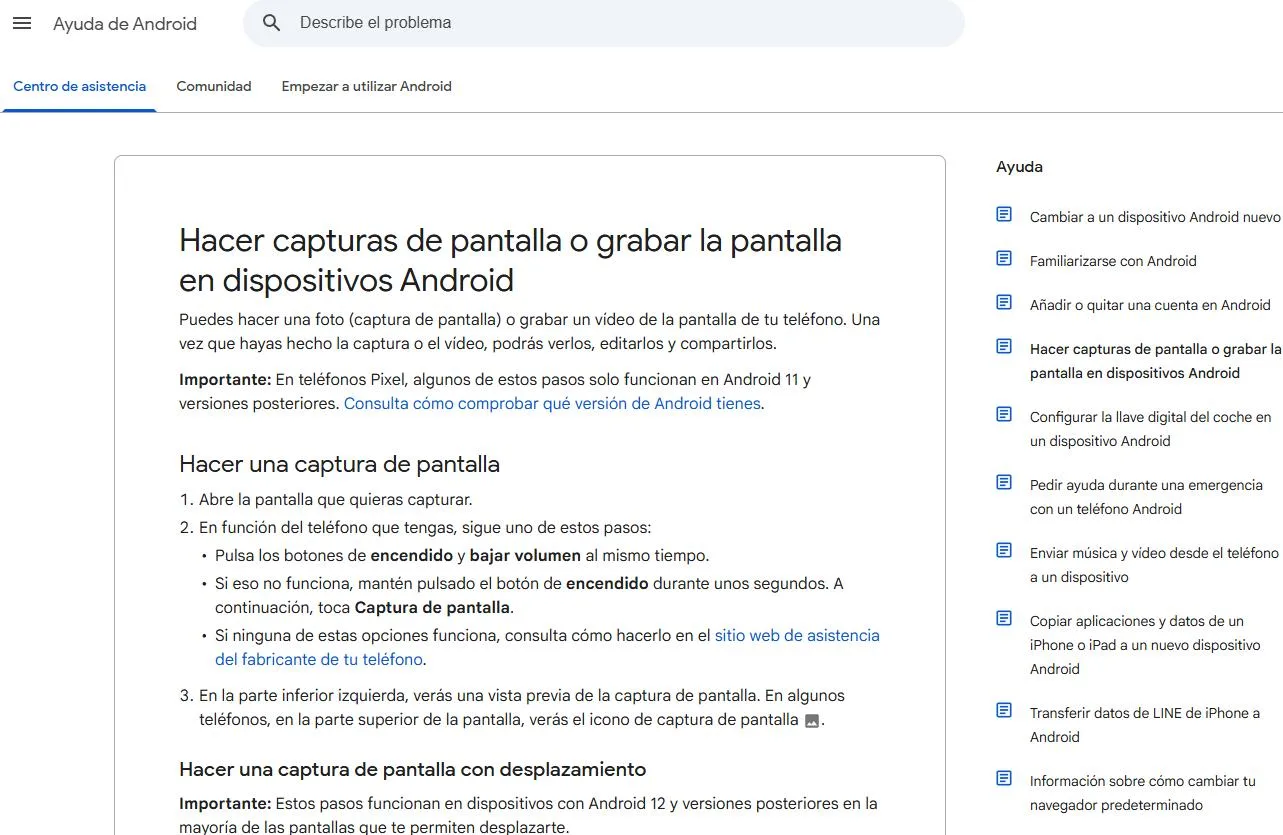Click bold text Captura de pantalla
Screen dimensions: 1283x835
432,607
